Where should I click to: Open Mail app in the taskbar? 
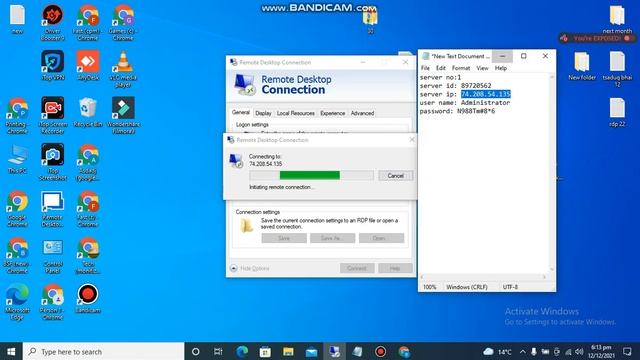coord(311,351)
